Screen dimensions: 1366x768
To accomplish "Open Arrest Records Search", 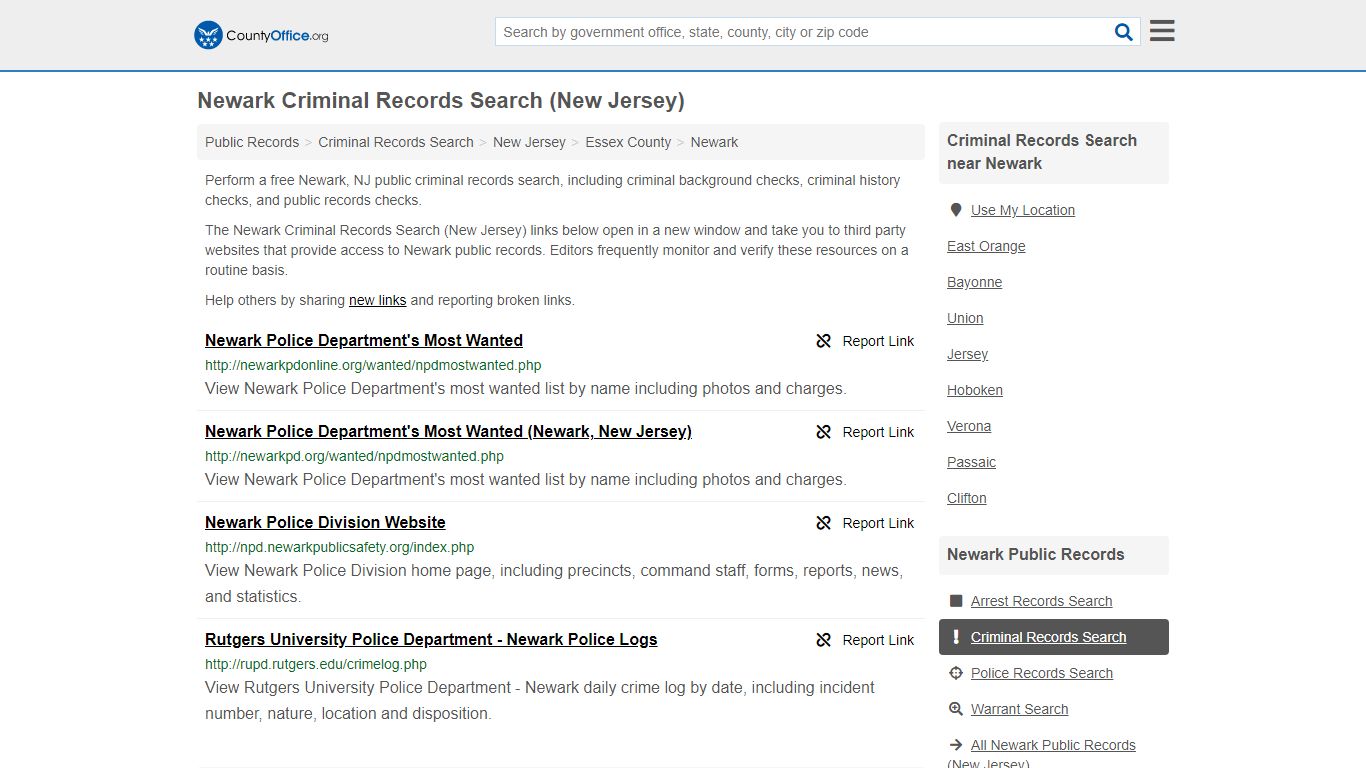I will [x=1041, y=601].
